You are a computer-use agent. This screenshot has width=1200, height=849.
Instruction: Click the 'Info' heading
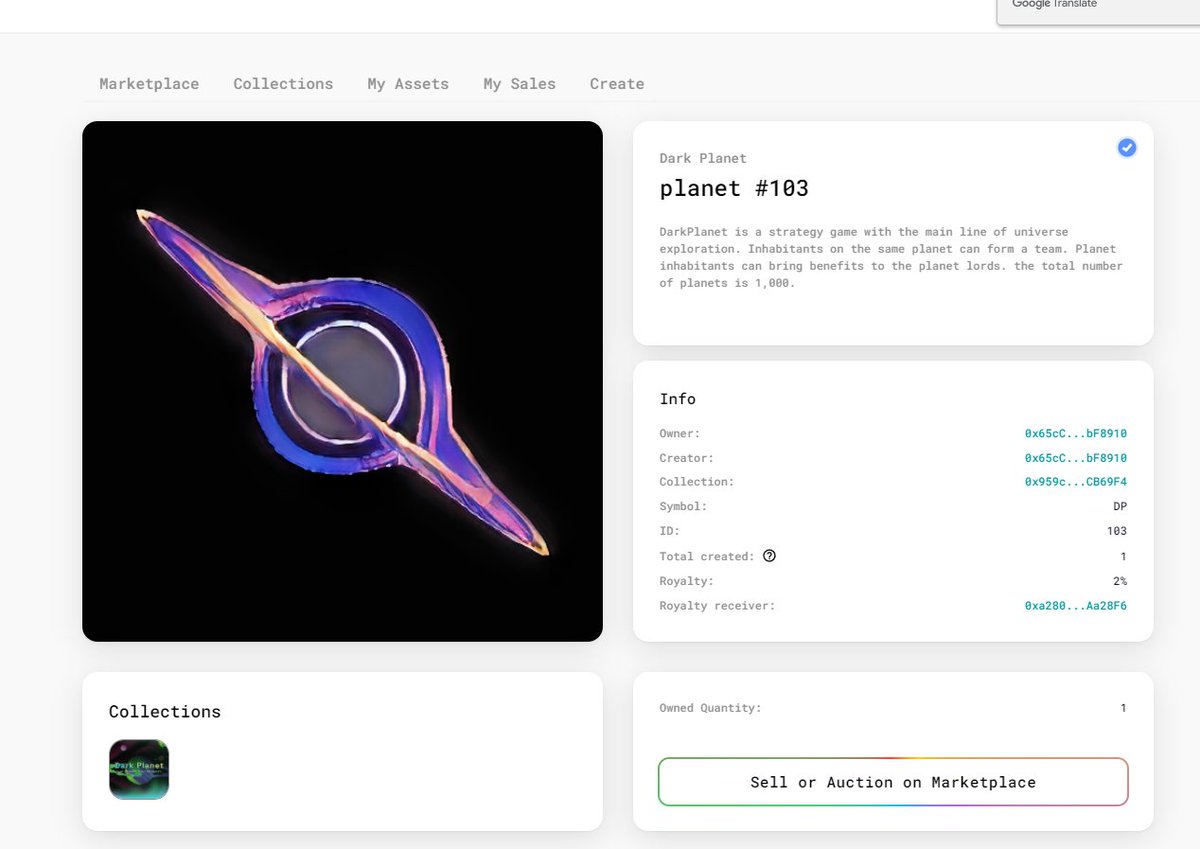[x=677, y=399]
